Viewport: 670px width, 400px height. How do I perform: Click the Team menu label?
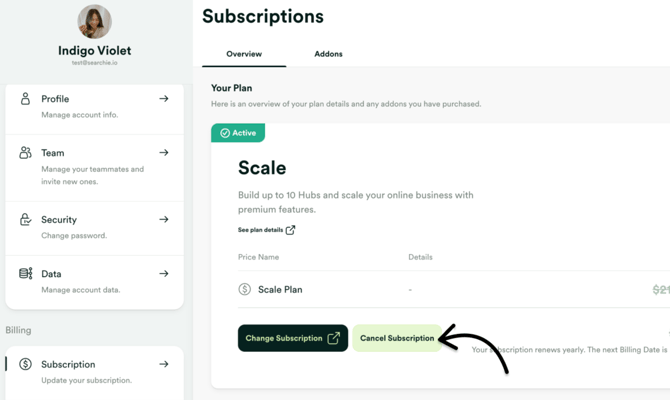pyautogui.click(x=53, y=153)
